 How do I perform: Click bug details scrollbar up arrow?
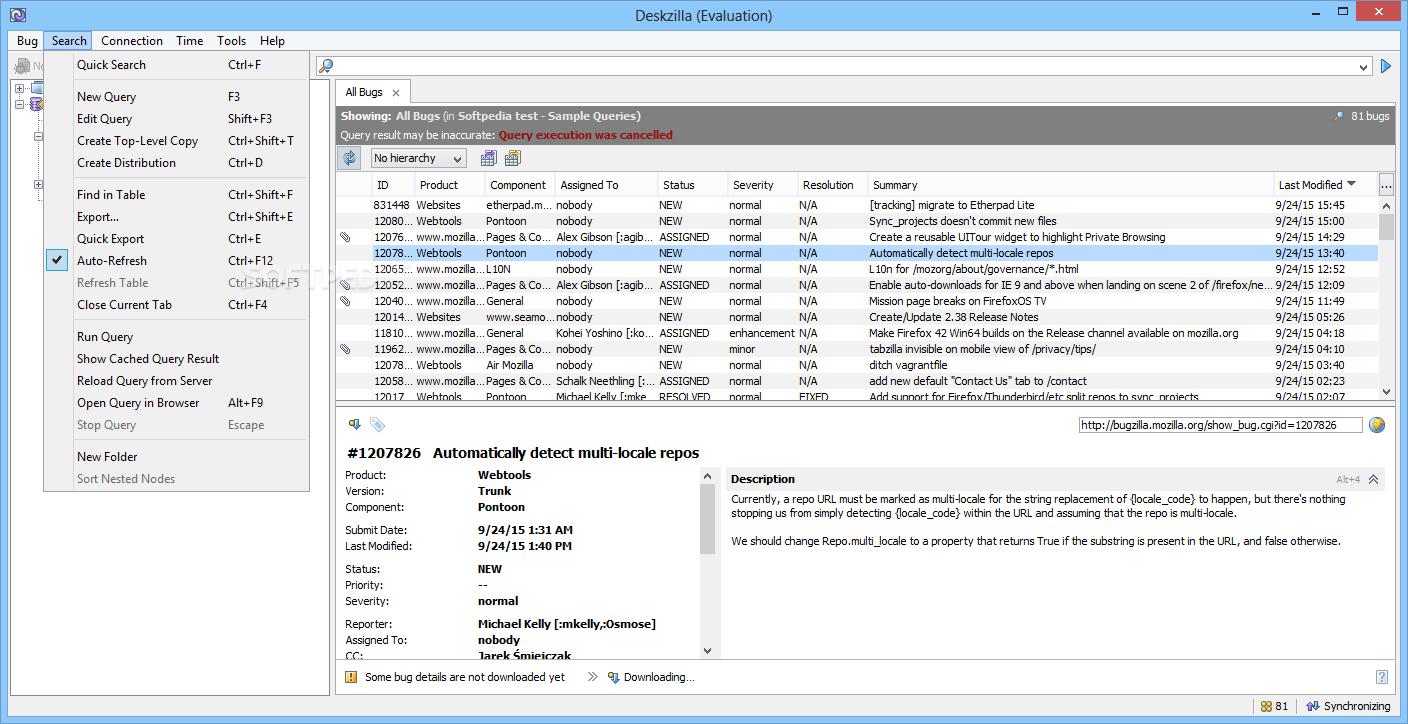[708, 477]
